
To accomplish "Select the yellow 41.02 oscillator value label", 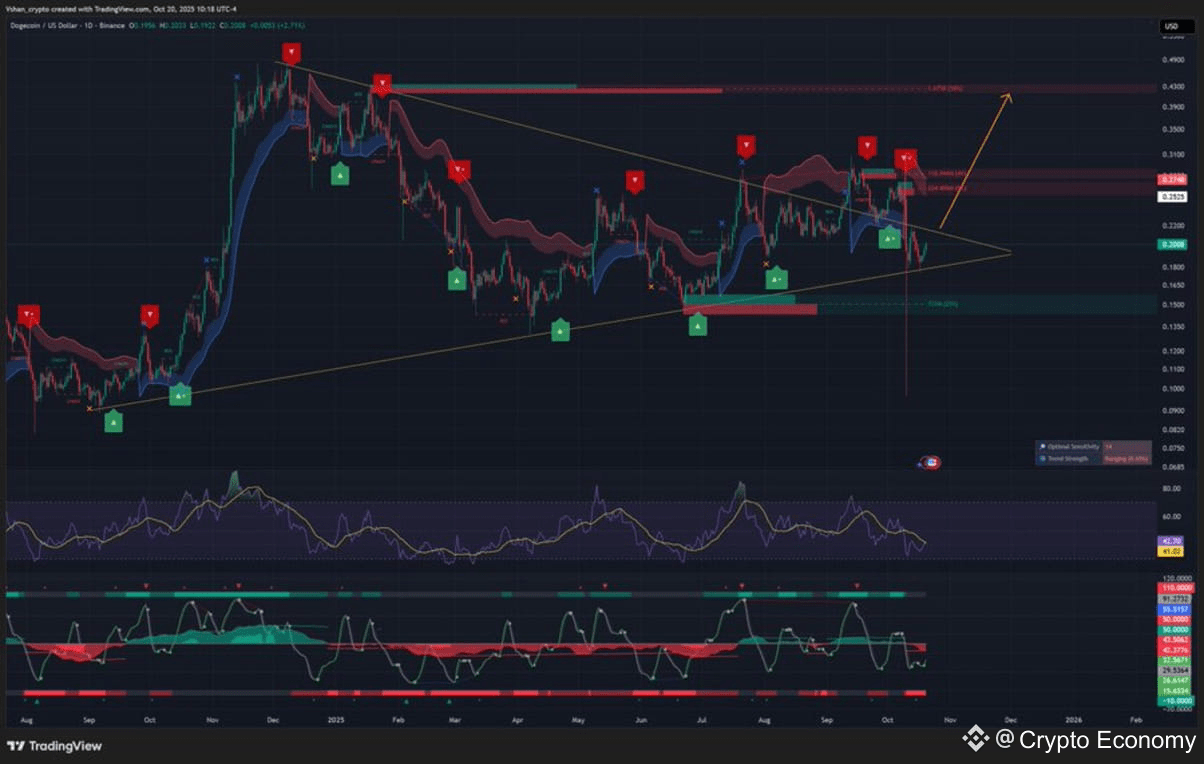I will [1168, 550].
